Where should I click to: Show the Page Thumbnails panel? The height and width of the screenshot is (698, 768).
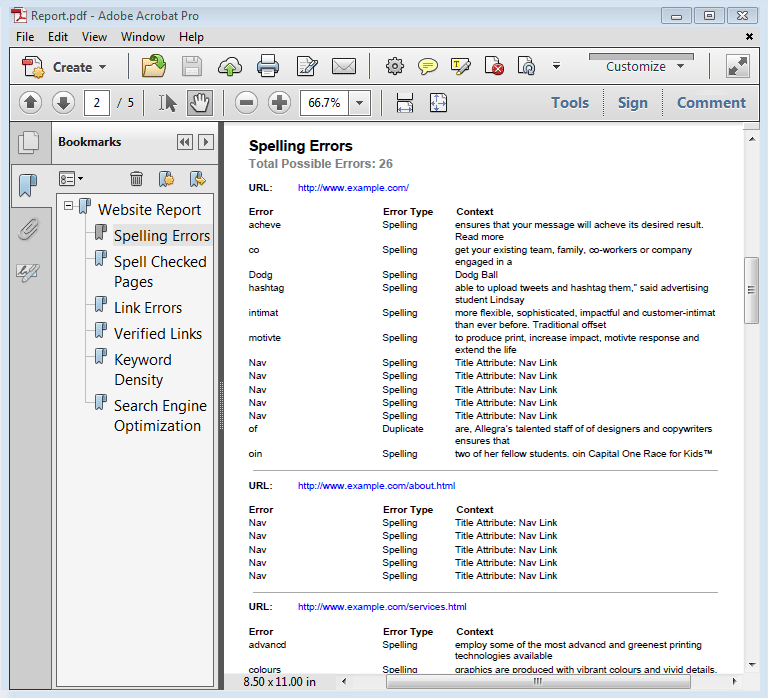[x=28, y=143]
